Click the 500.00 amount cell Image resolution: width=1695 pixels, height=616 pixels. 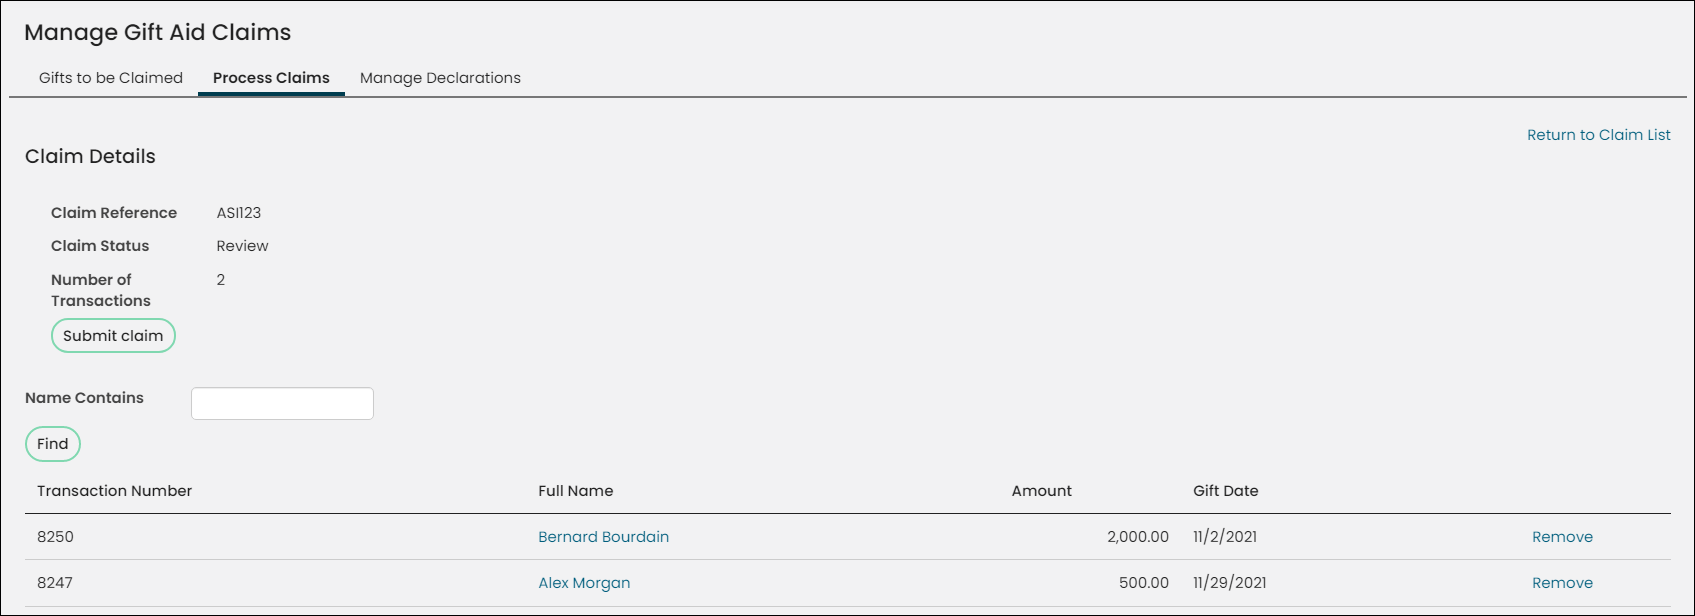1143,583
